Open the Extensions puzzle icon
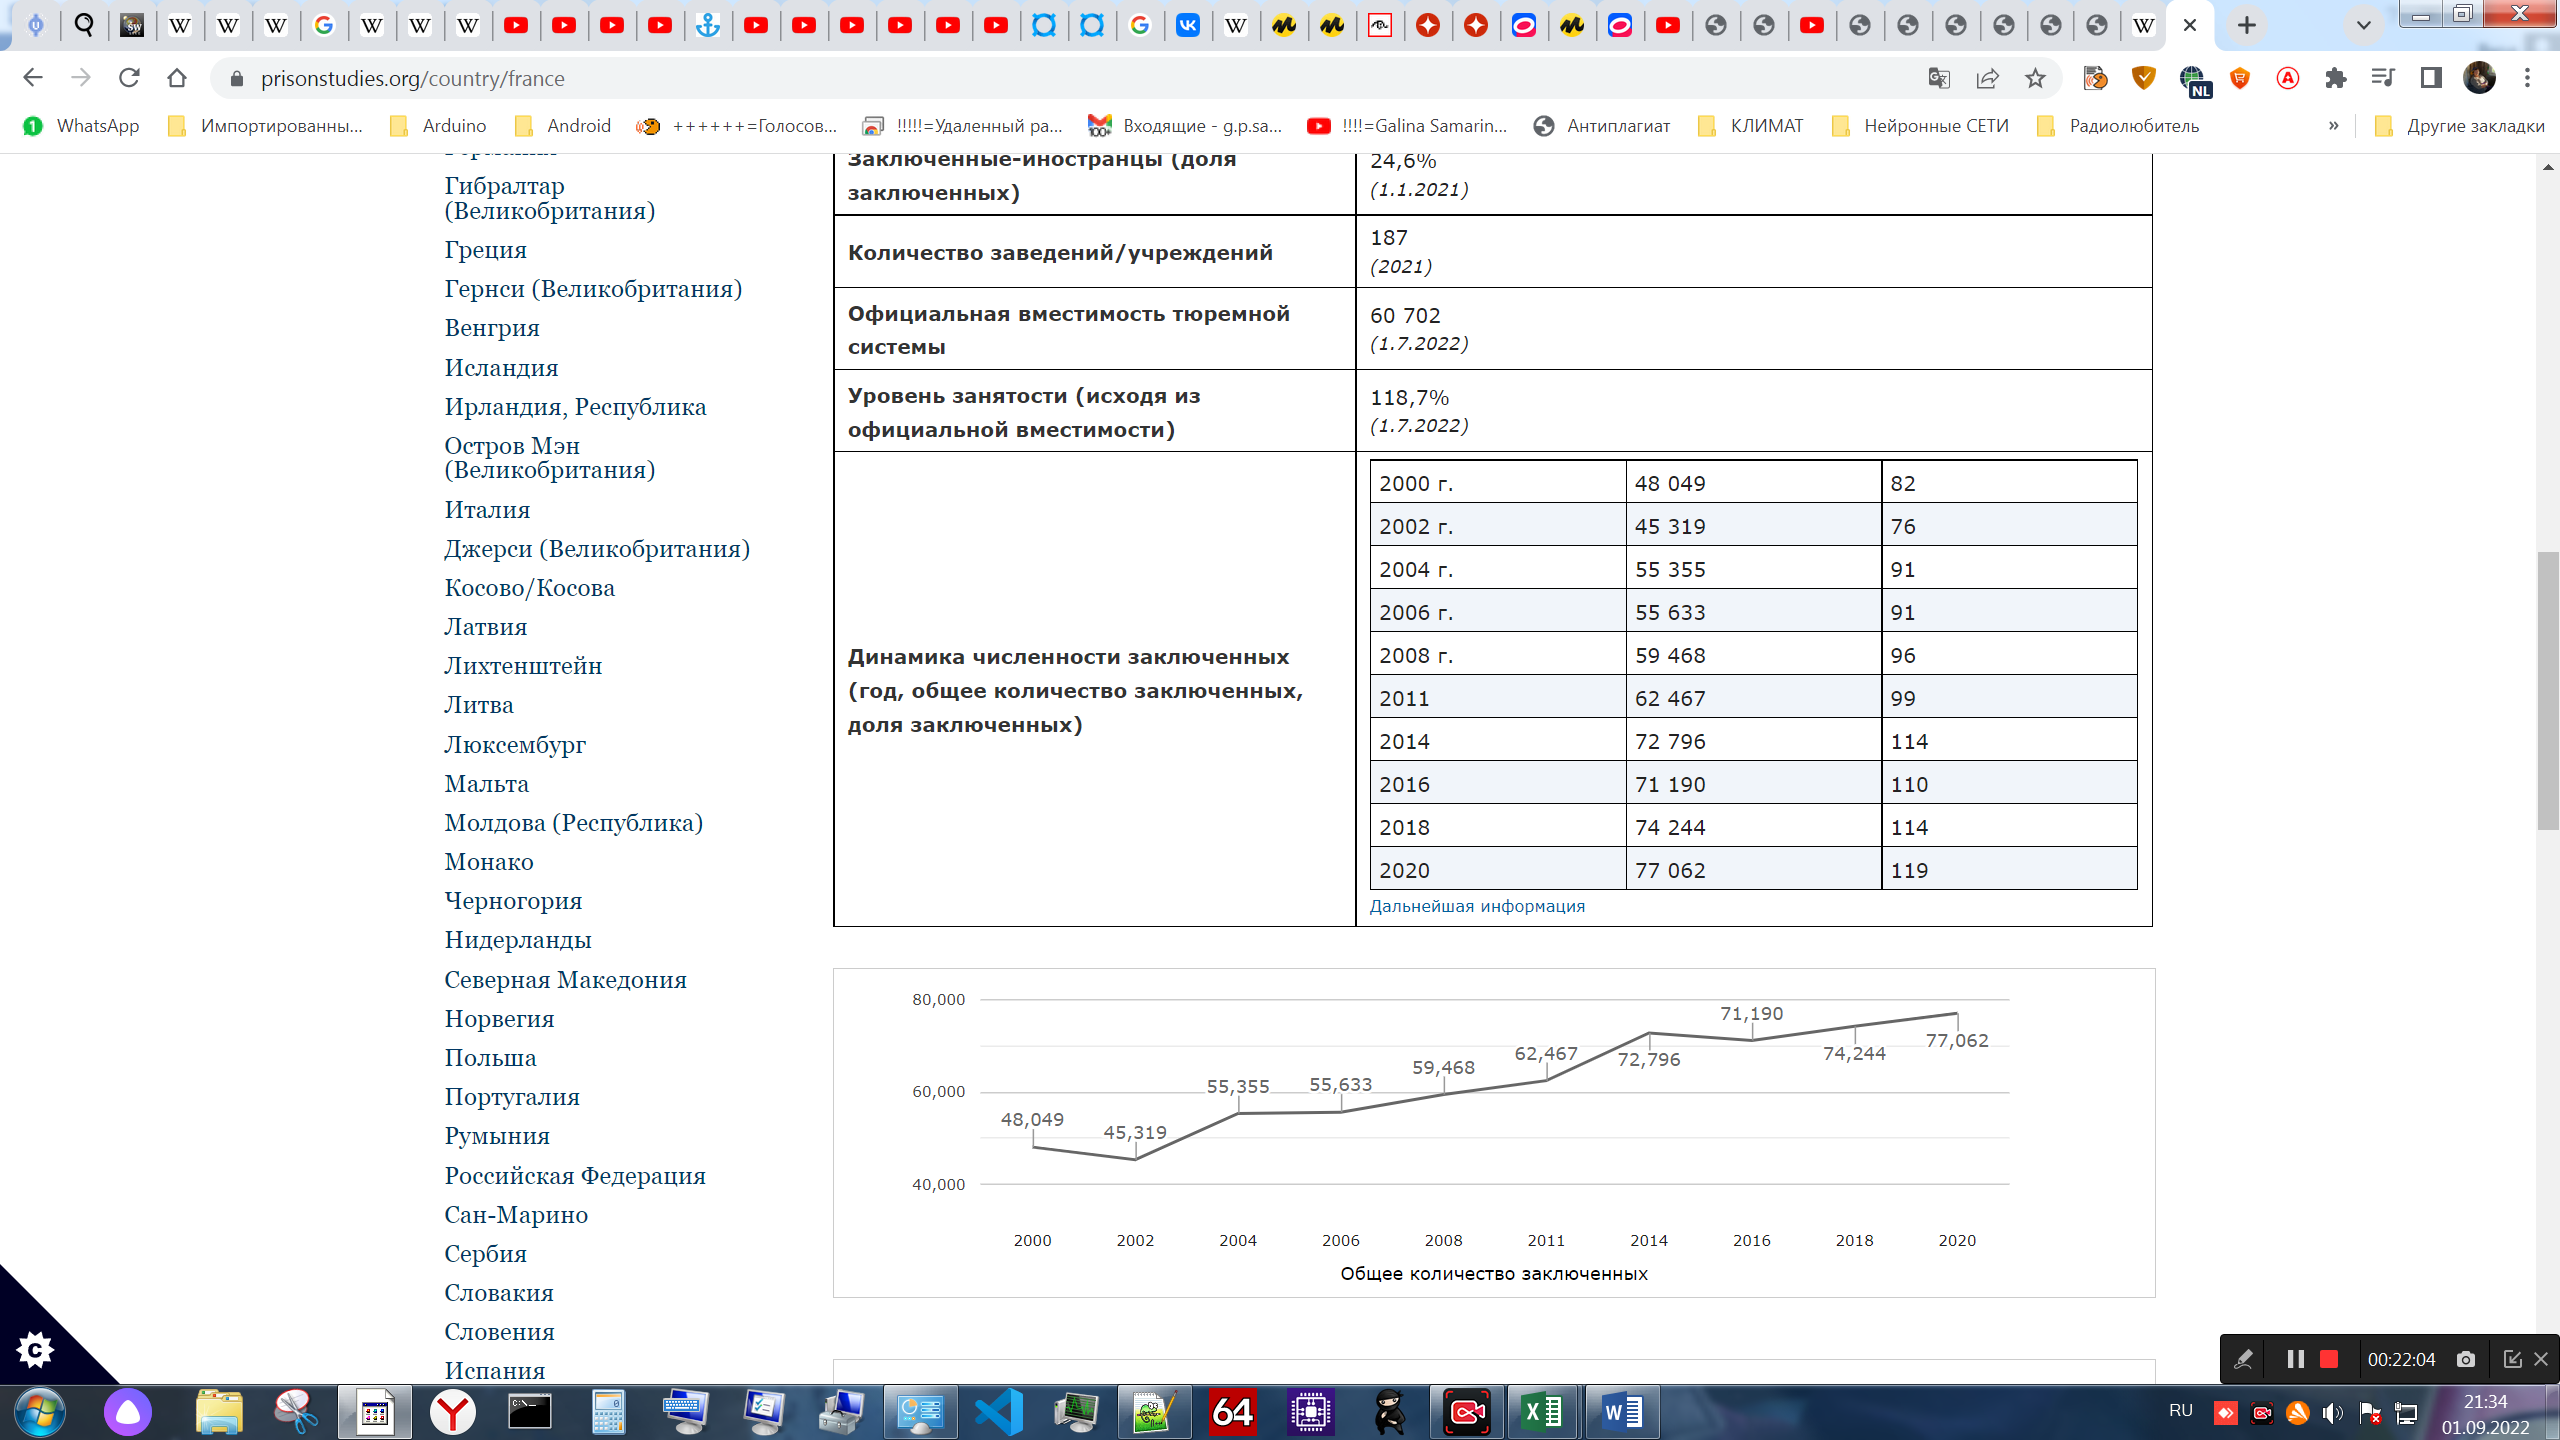The height and width of the screenshot is (1440, 2560). (2336, 78)
